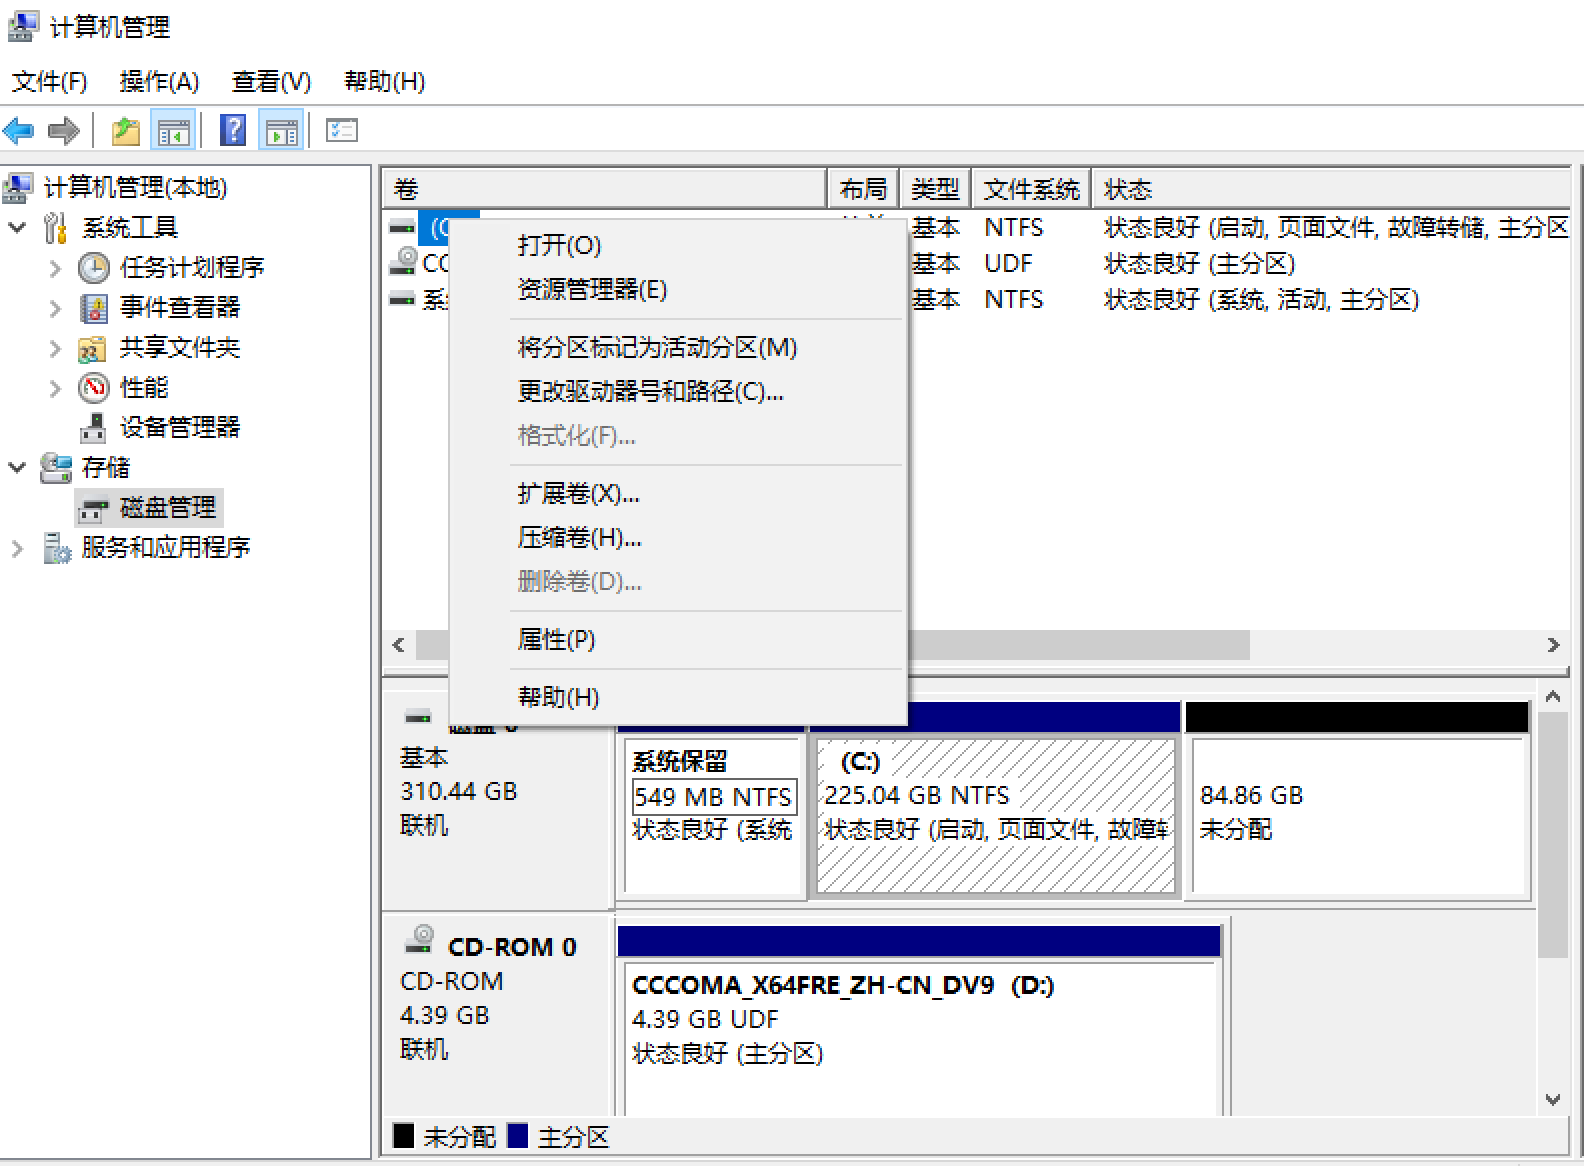Click the File System (文件系统) column header
The width and height of the screenshot is (1584, 1166).
coord(1031,189)
